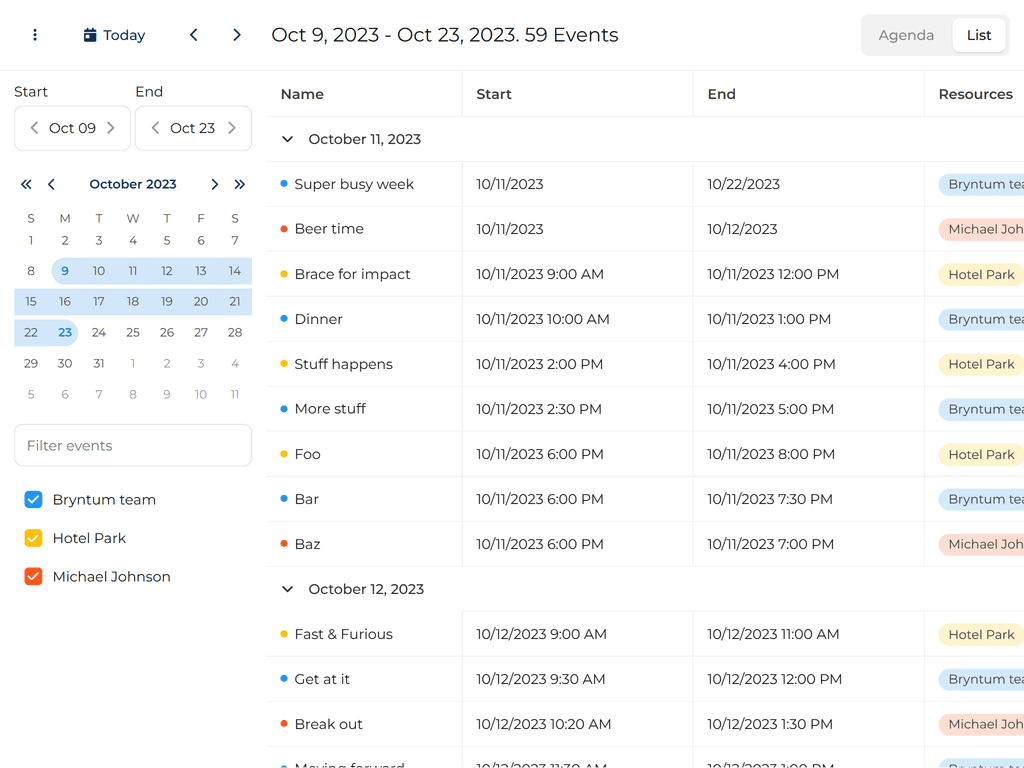Toggle the Michael Johnson checkbox off
The image size is (1024, 768).
click(33, 576)
